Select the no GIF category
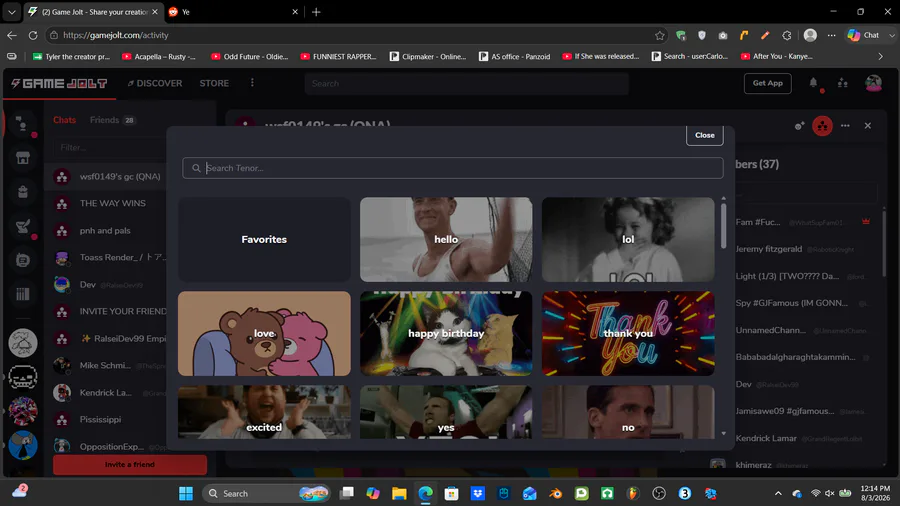This screenshot has width=900, height=506. tap(628, 412)
